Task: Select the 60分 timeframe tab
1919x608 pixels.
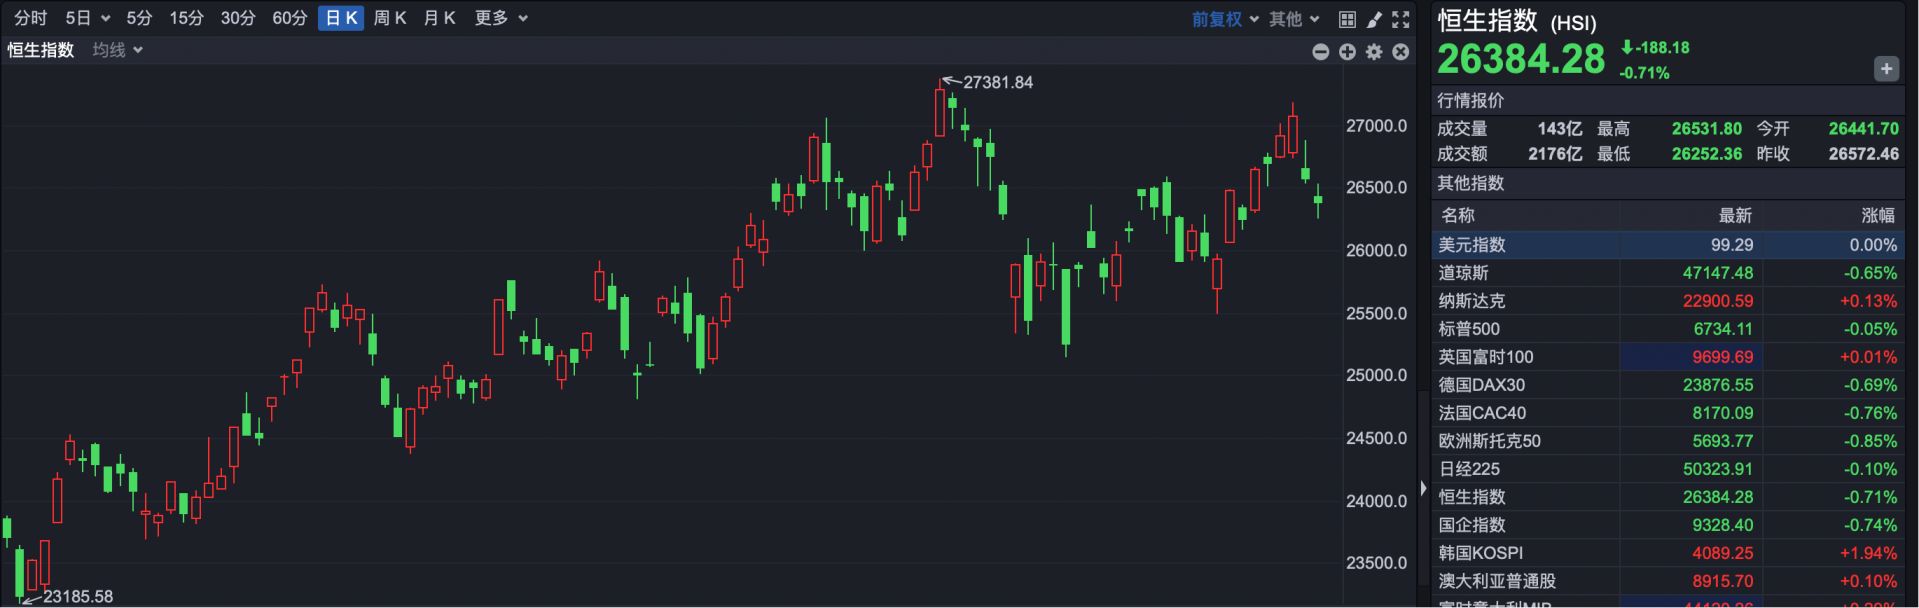Action: coord(289,18)
